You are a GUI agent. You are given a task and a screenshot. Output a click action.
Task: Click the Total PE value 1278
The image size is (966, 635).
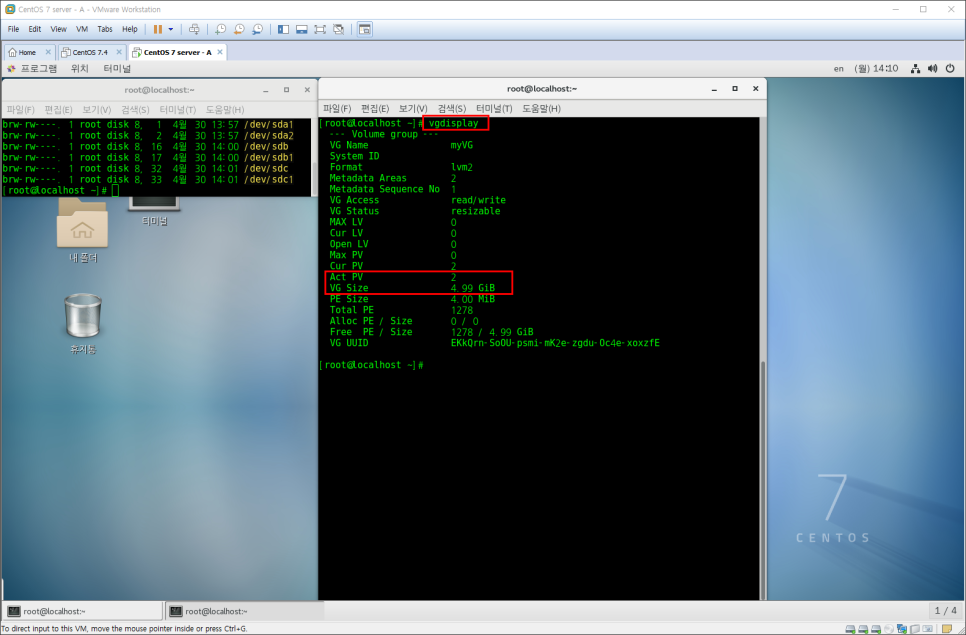[x=461, y=310]
